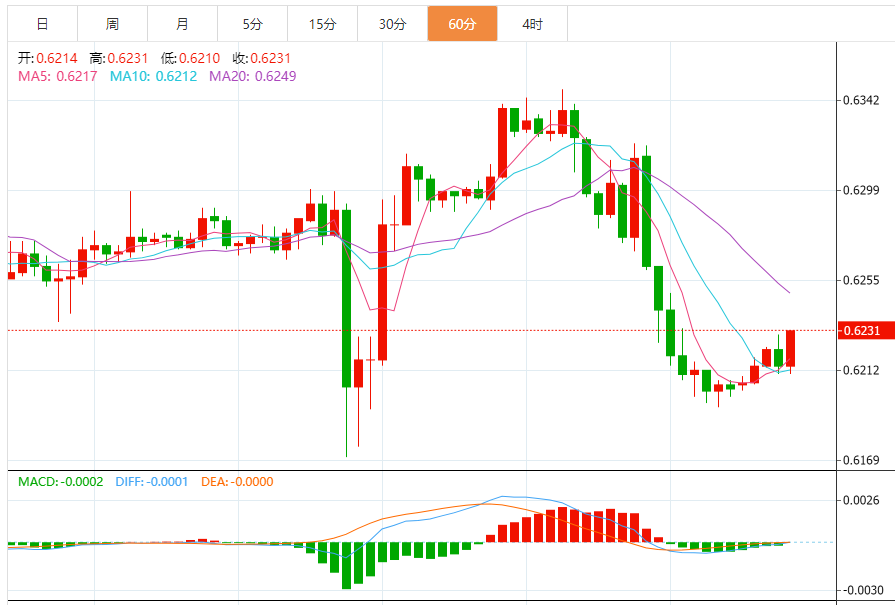Screen dimensions: 895x605
Task: Click the 0.6342 price axis label
Action: click(x=861, y=100)
